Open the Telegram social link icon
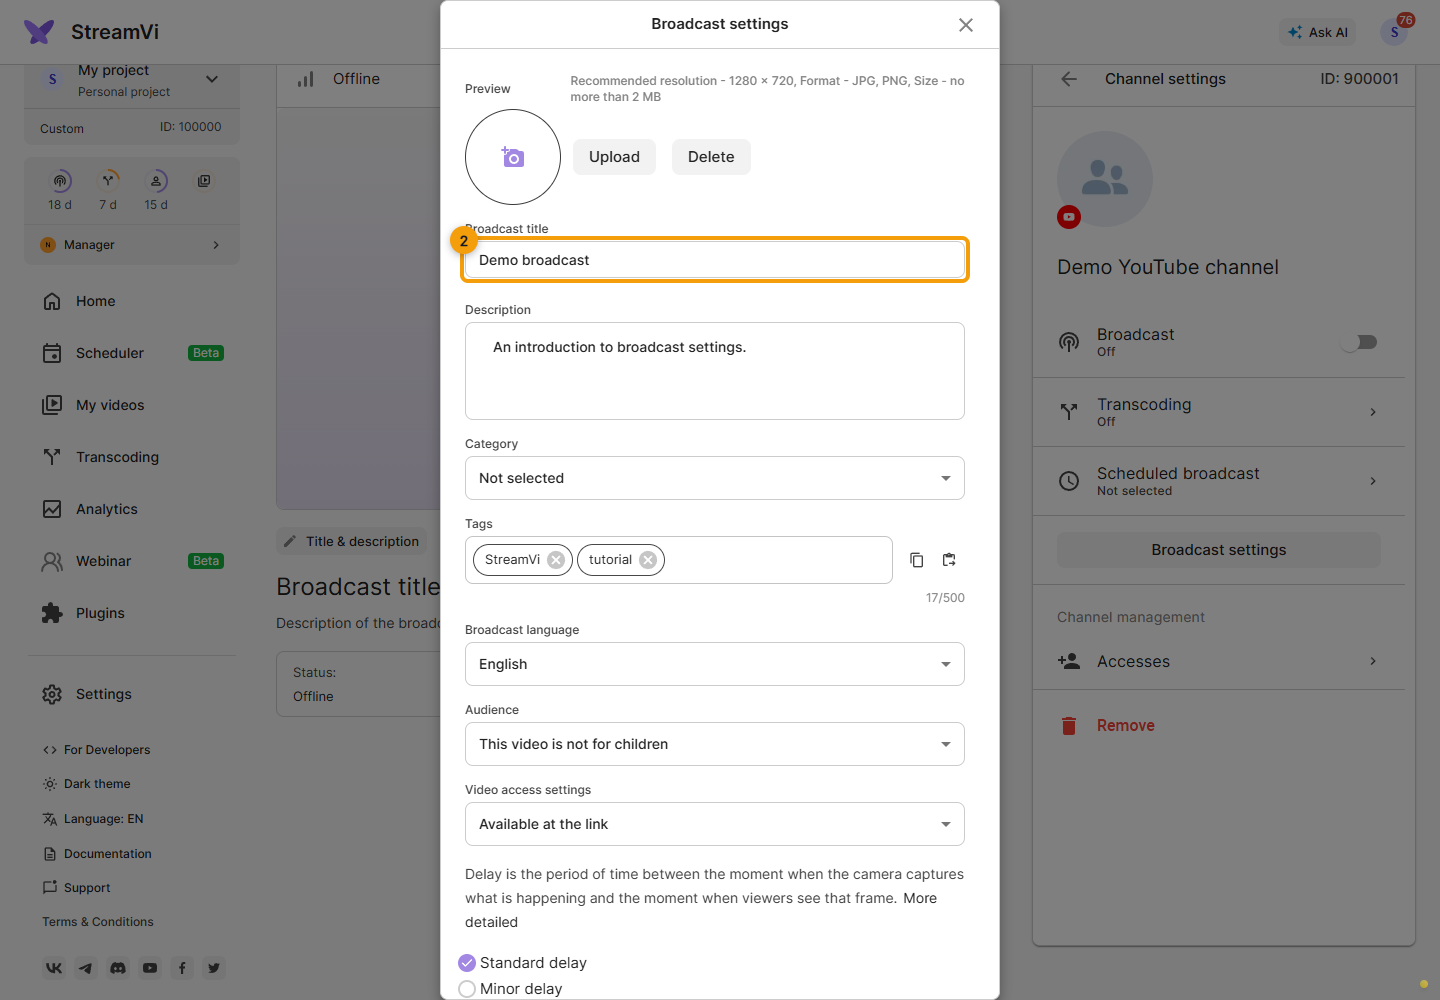1440x1000 pixels. (86, 968)
